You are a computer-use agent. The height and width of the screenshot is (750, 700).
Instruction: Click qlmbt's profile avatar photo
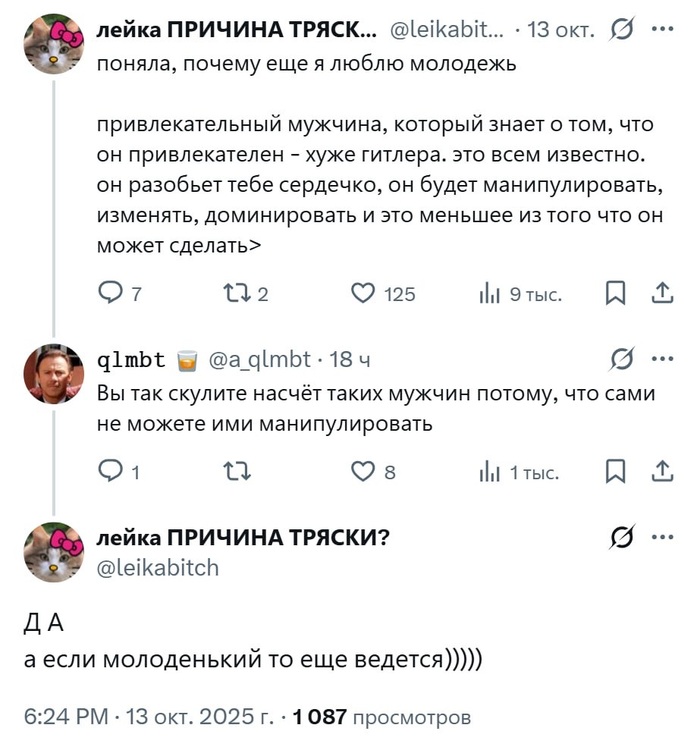[54, 374]
